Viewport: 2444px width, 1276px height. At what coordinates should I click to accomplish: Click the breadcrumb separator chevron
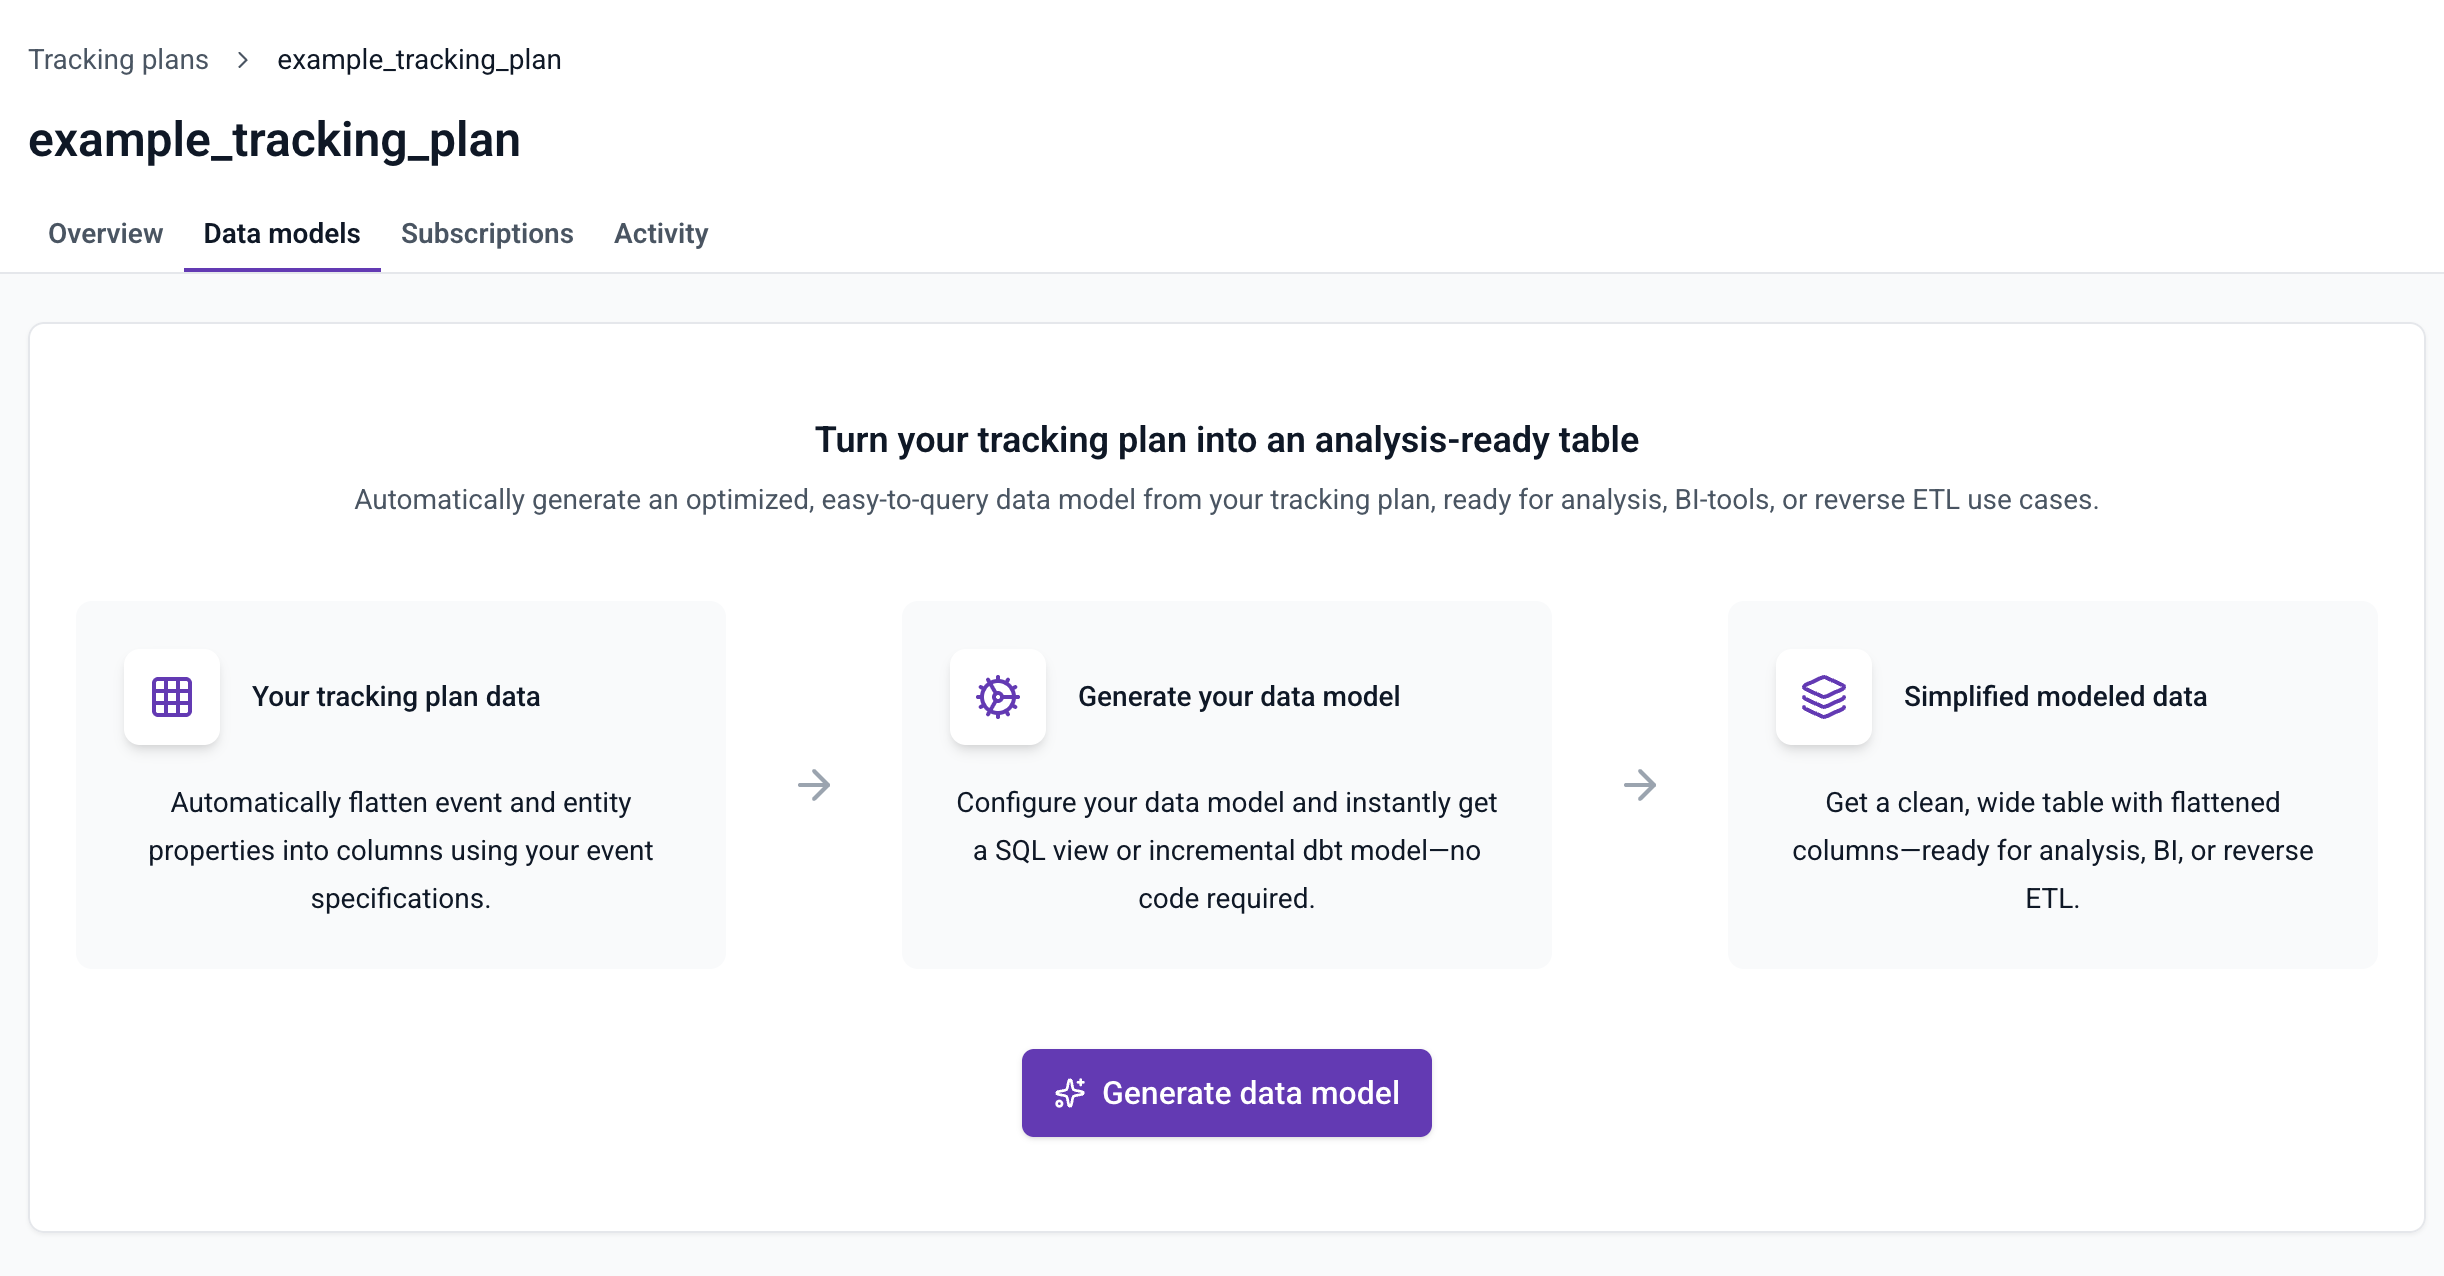pyautogui.click(x=242, y=60)
